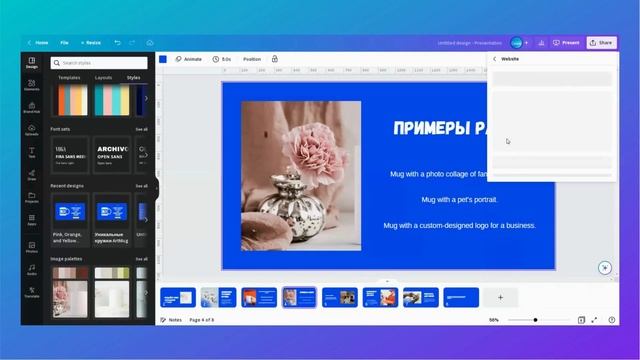Hide the page thumbnails with chevron
Image resolution: width=640 pixels, height=360 pixels.
(x=387, y=281)
